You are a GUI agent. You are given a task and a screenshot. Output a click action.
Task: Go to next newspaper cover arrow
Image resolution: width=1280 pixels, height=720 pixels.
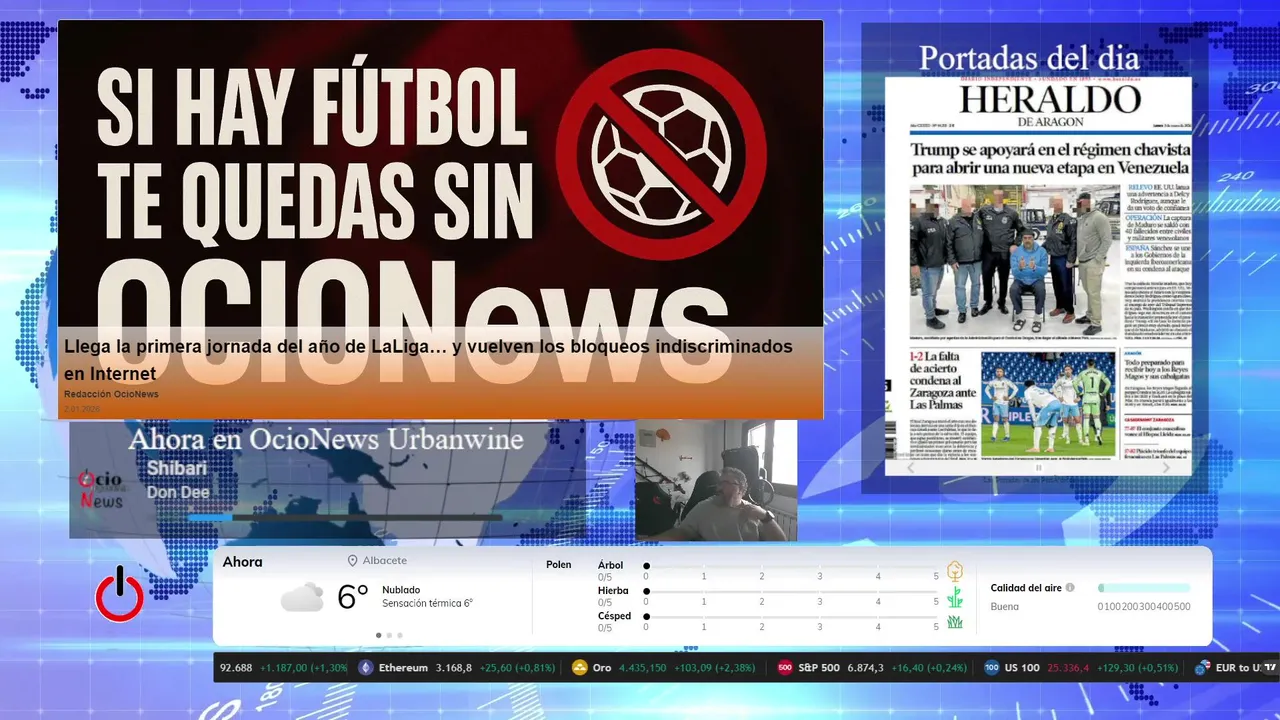(1166, 467)
